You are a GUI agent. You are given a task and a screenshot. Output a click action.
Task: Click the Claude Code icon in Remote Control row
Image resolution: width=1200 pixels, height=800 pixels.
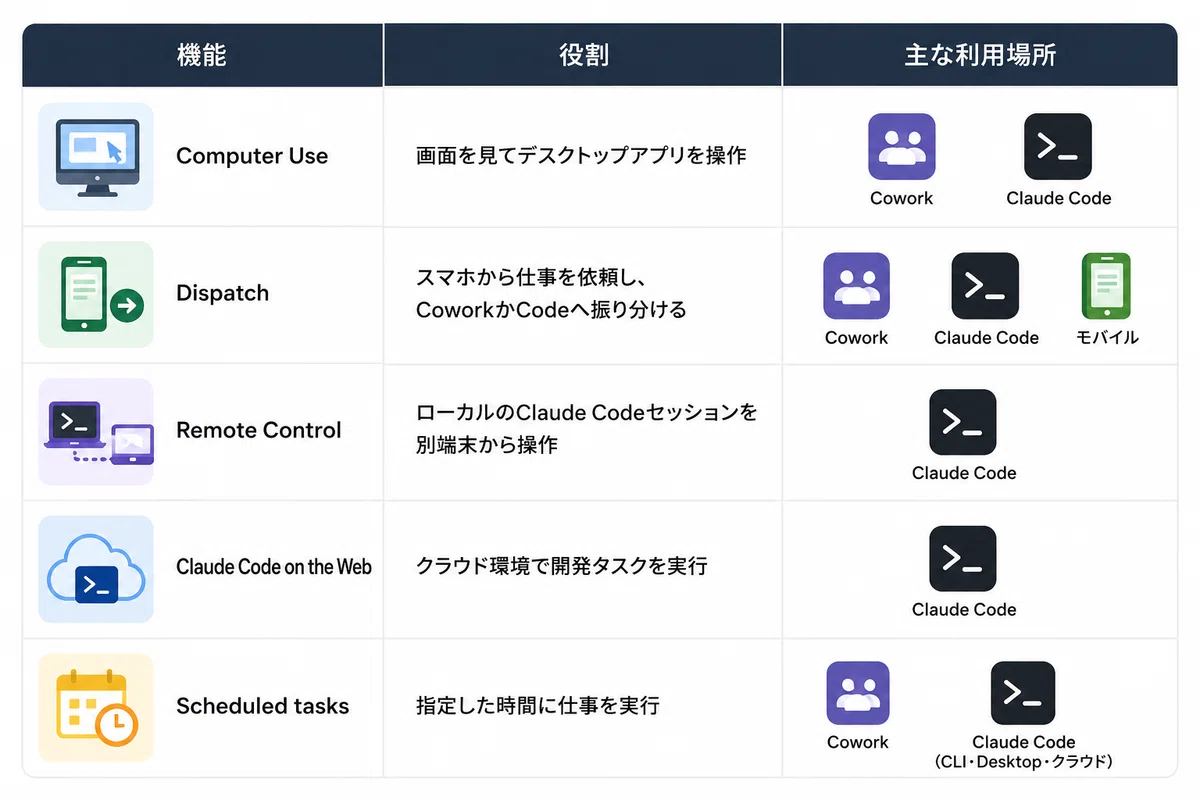click(x=963, y=422)
